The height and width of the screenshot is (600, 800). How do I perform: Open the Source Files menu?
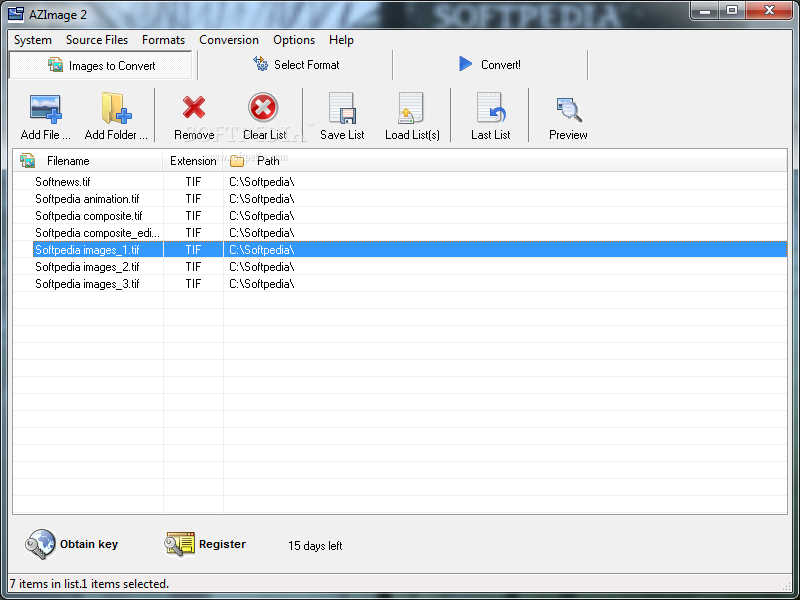pyautogui.click(x=97, y=40)
